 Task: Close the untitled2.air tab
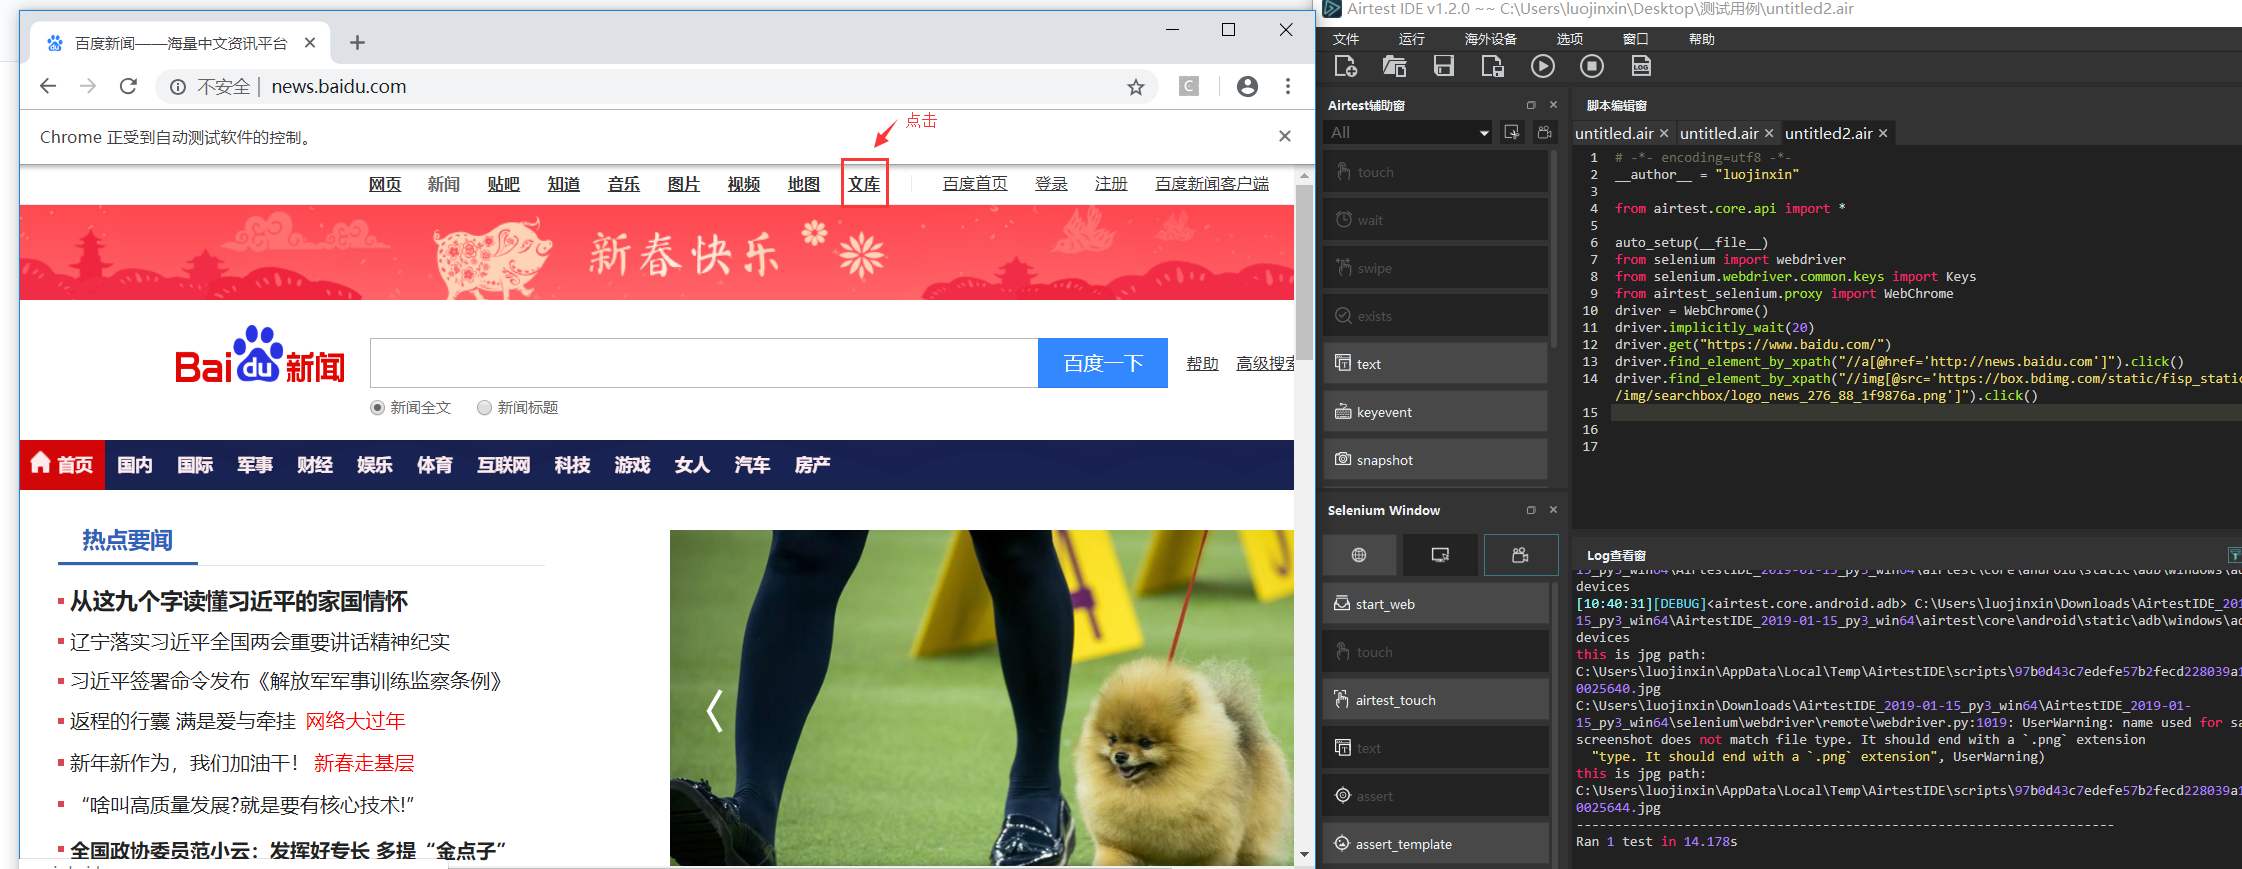[x=1883, y=133]
